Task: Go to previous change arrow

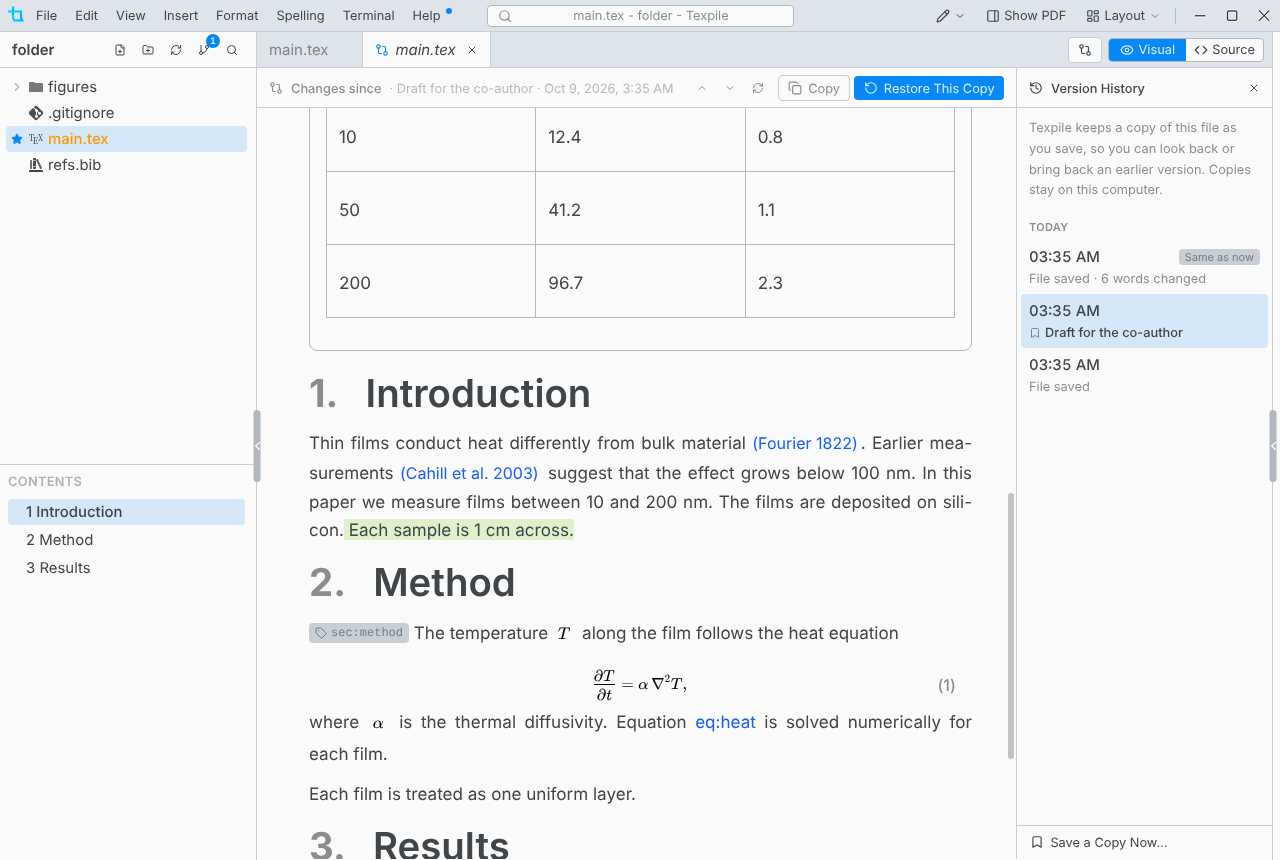Action: (x=702, y=88)
